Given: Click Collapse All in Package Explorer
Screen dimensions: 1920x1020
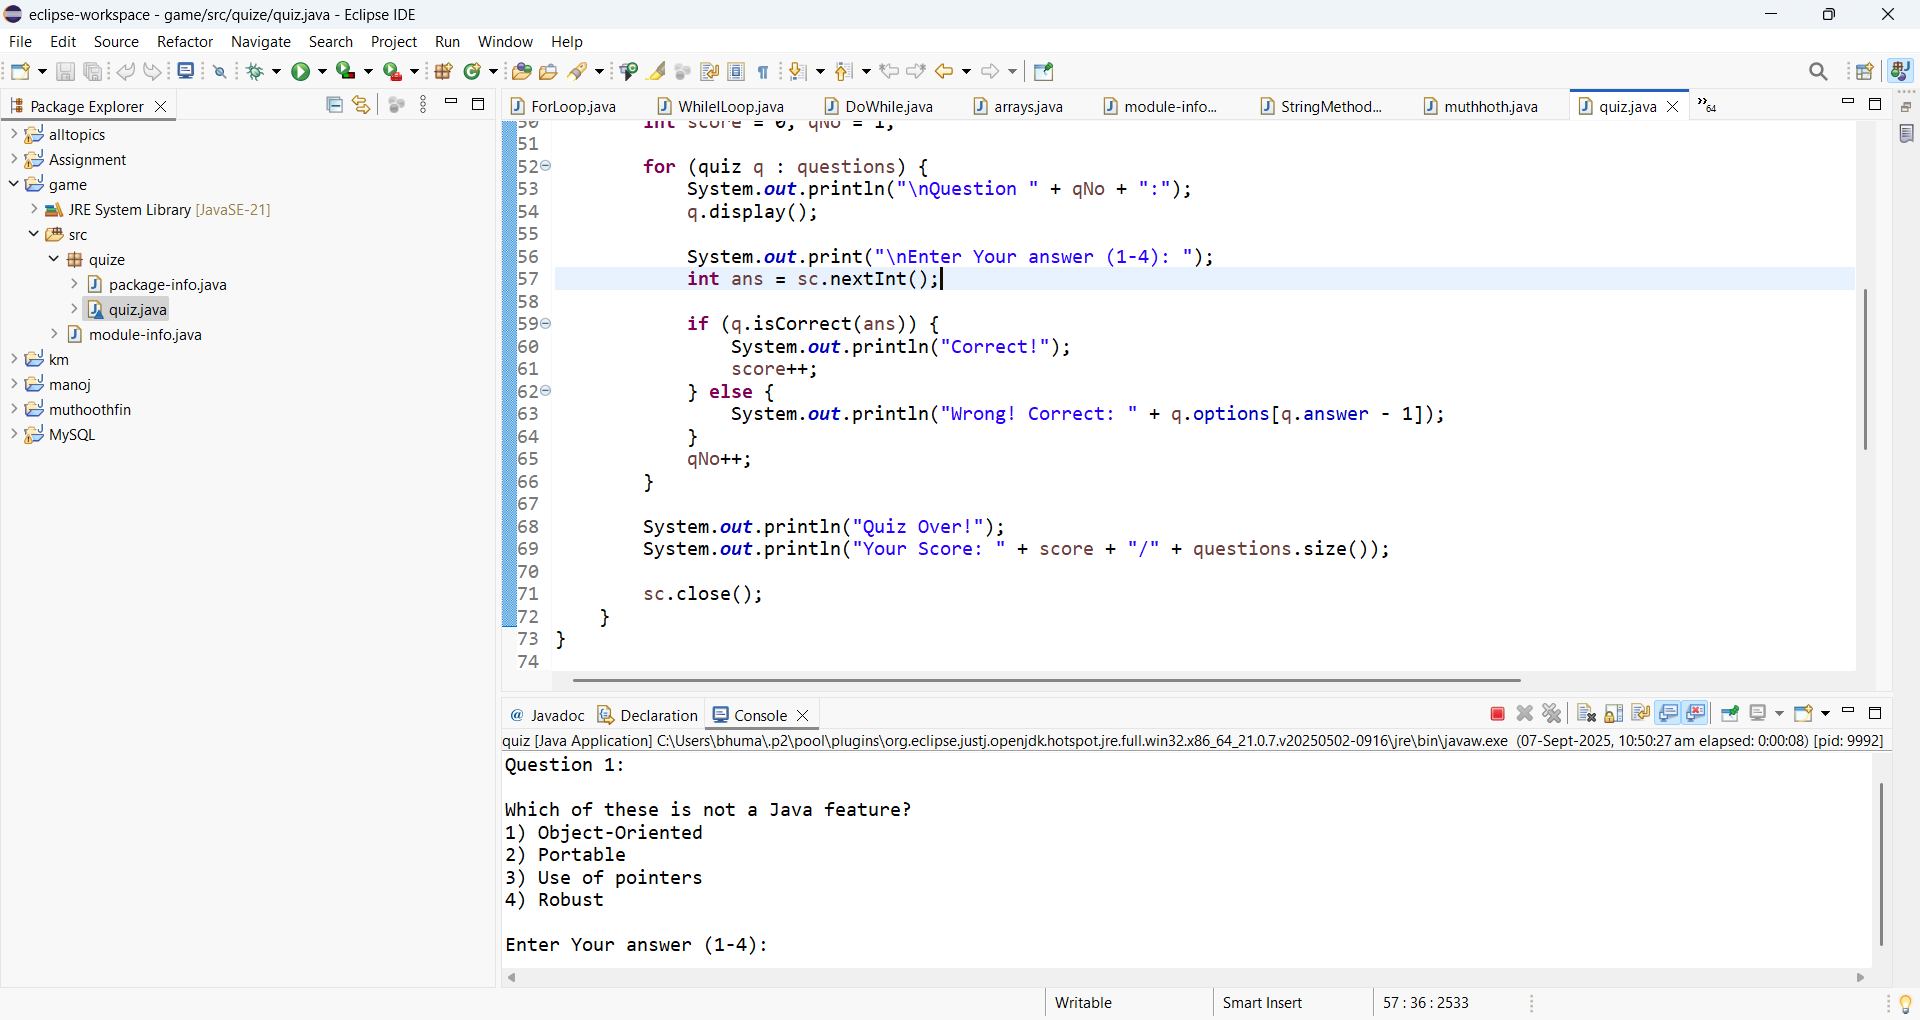Looking at the screenshot, I should tap(335, 105).
